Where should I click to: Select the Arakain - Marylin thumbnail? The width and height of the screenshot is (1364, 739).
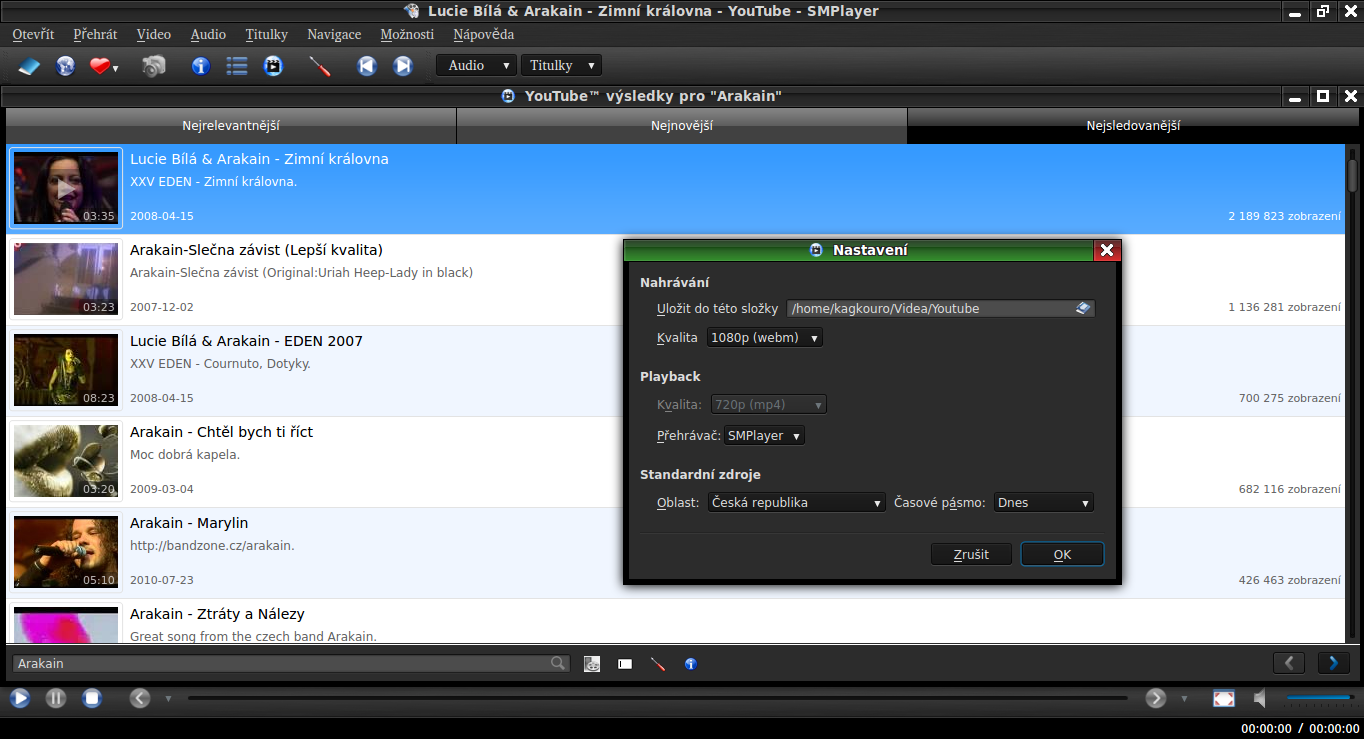click(66, 552)
